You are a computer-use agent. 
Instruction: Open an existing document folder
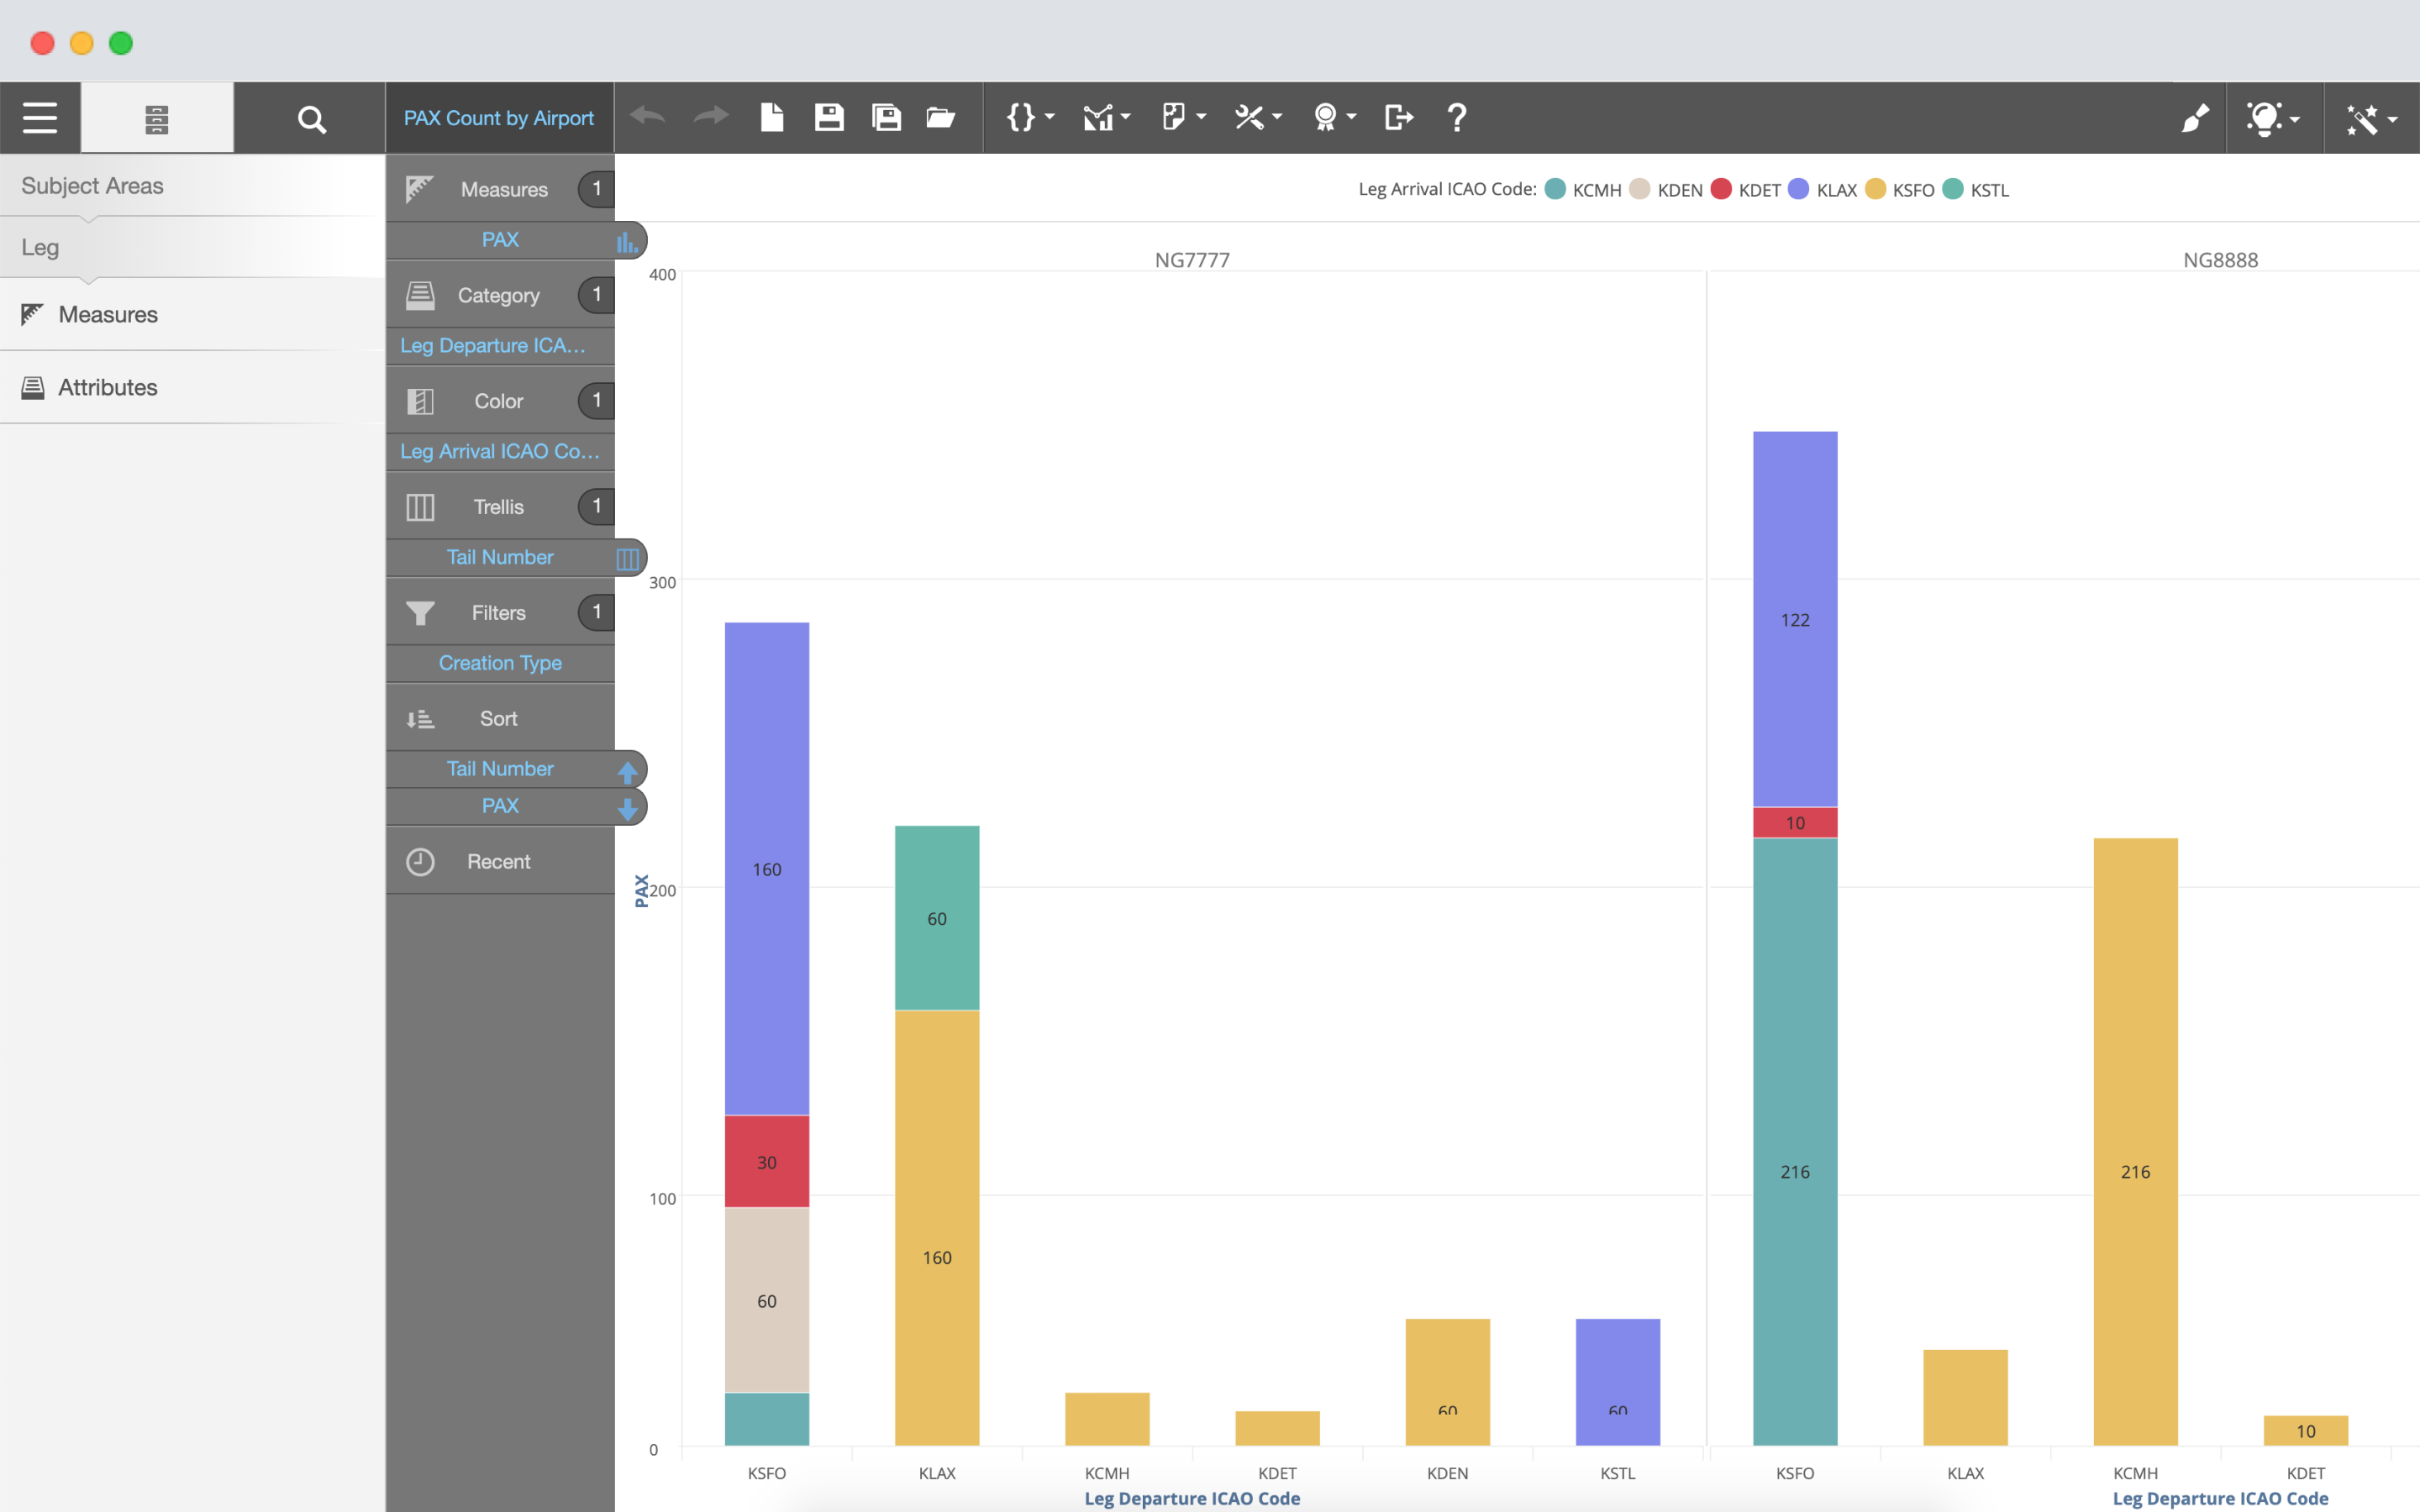point(941,118)
